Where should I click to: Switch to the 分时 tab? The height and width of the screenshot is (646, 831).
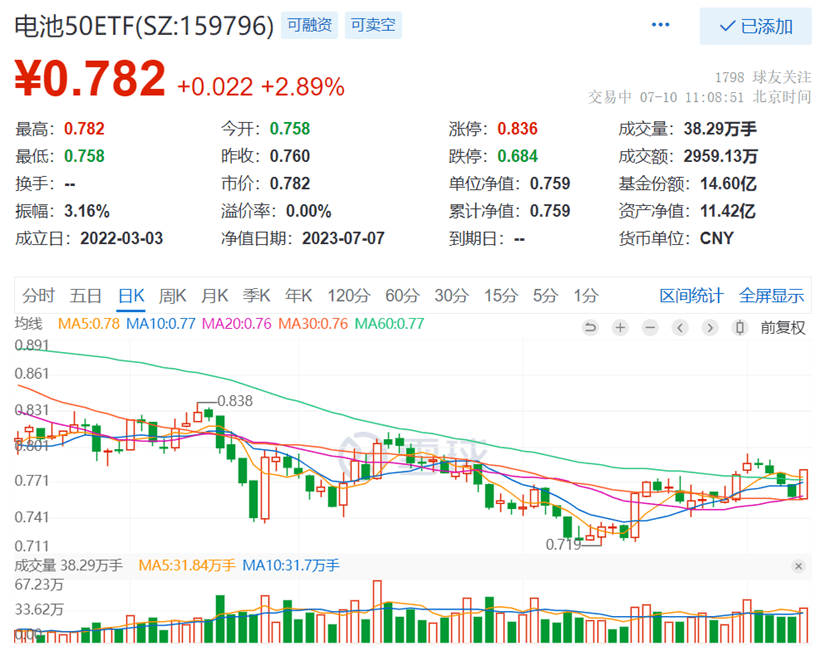tap(38, 295)
